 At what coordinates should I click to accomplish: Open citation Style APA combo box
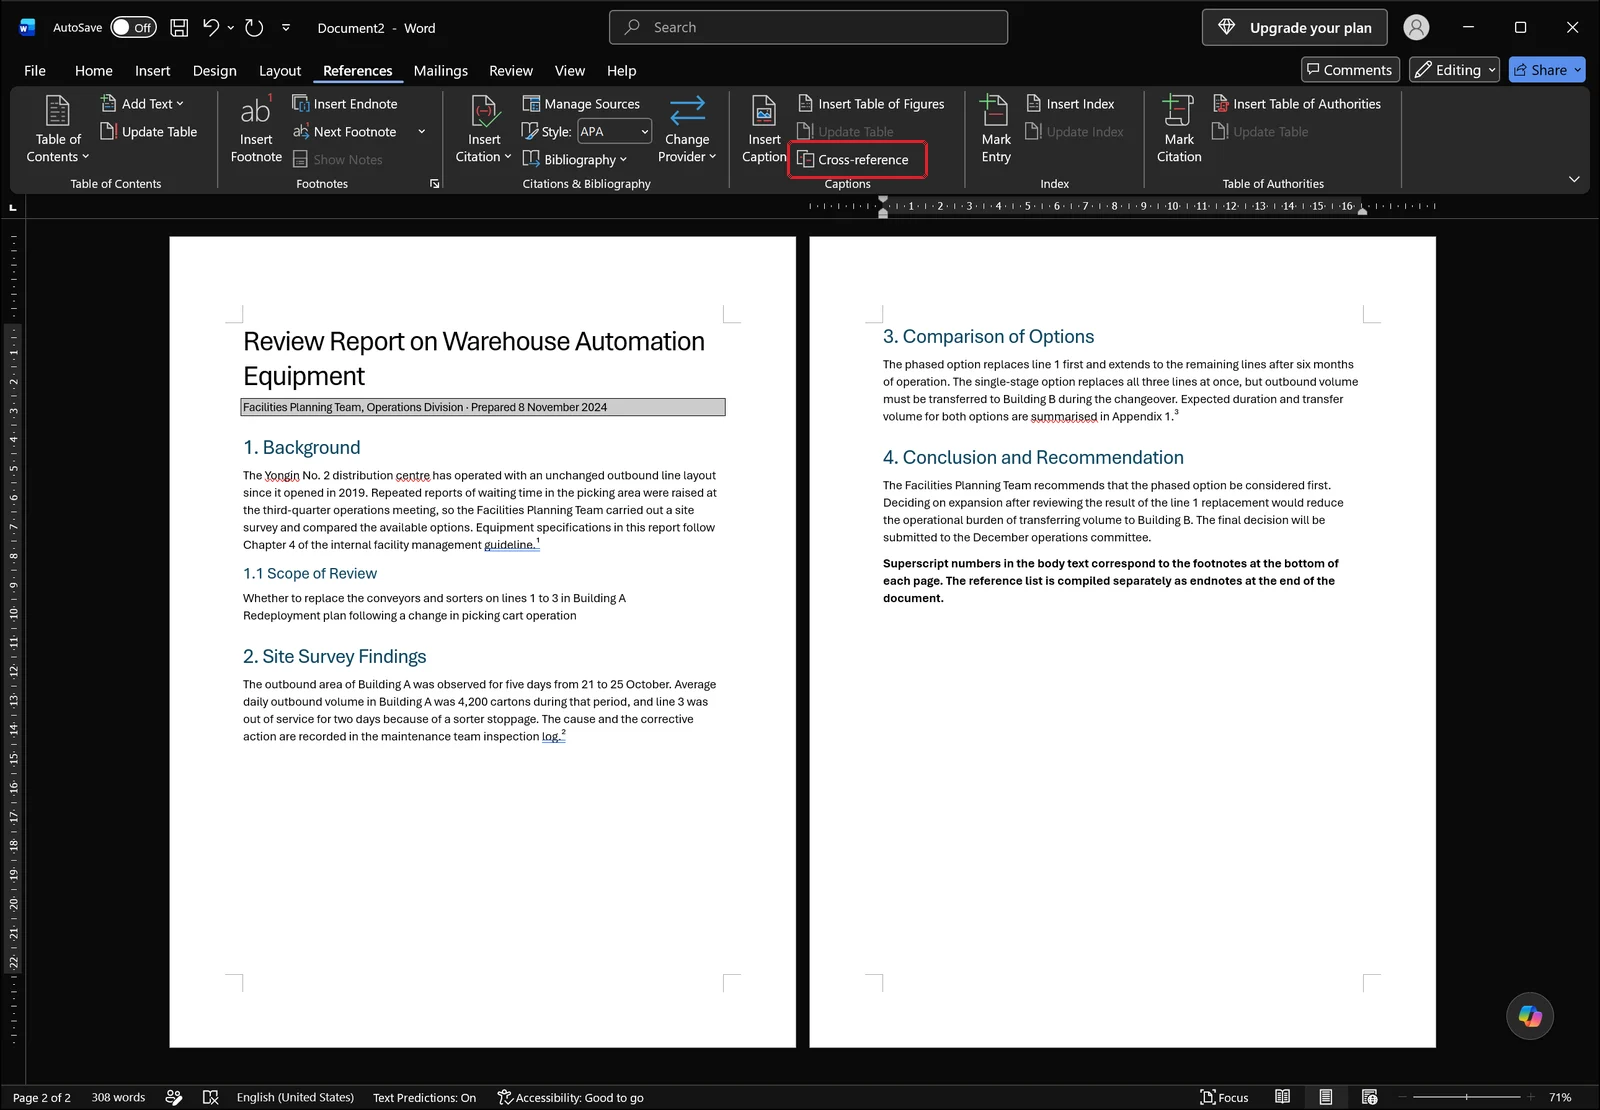[x=615, y=132]
